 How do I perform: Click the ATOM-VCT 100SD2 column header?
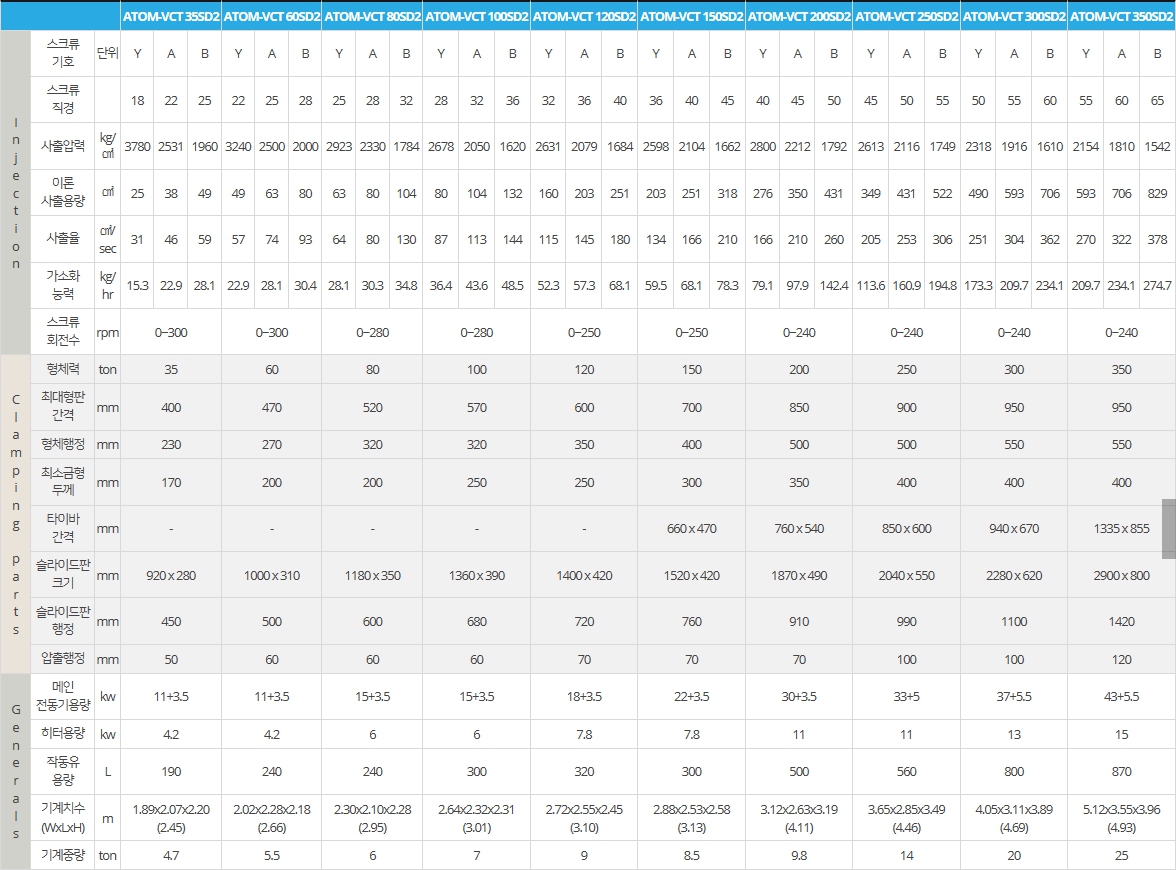click(476, 16)
